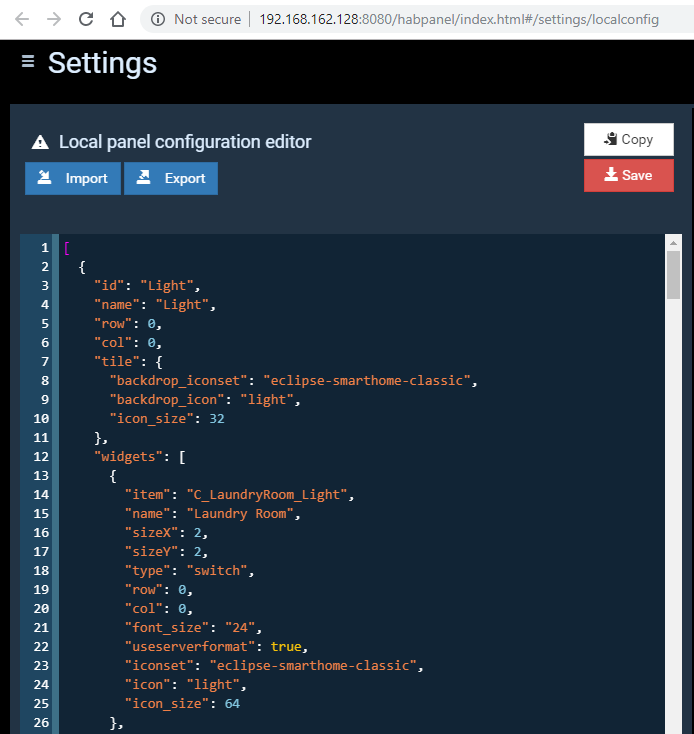This screenshot has height=734, width=694.
Task: Click the true value of useserverformat
Action: point(286,646)
